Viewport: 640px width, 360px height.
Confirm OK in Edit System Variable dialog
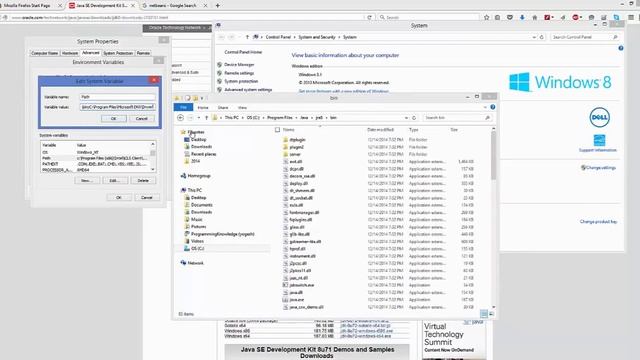pyautogui.click(x=113, y=118)
